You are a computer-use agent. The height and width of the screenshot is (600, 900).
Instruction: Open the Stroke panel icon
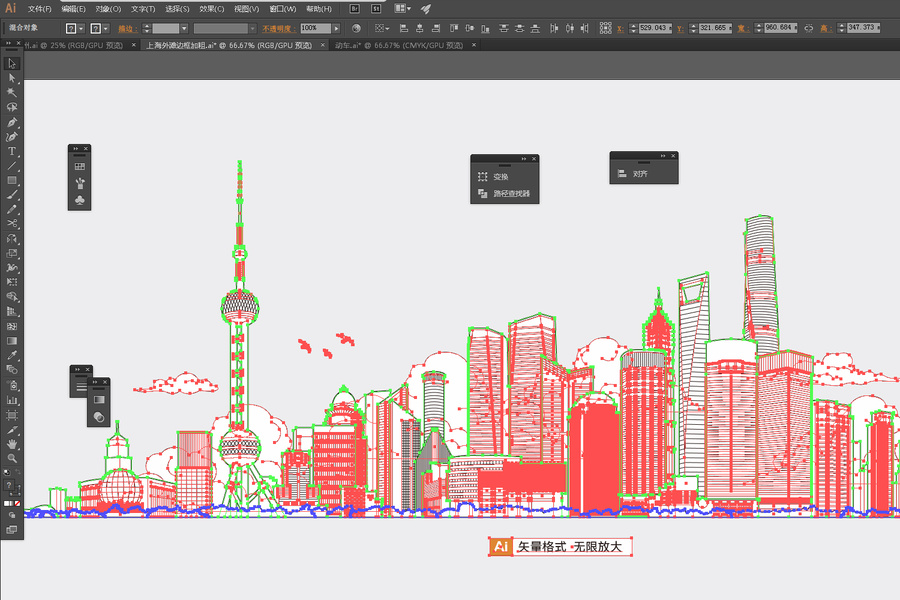[x=82, y=386]
